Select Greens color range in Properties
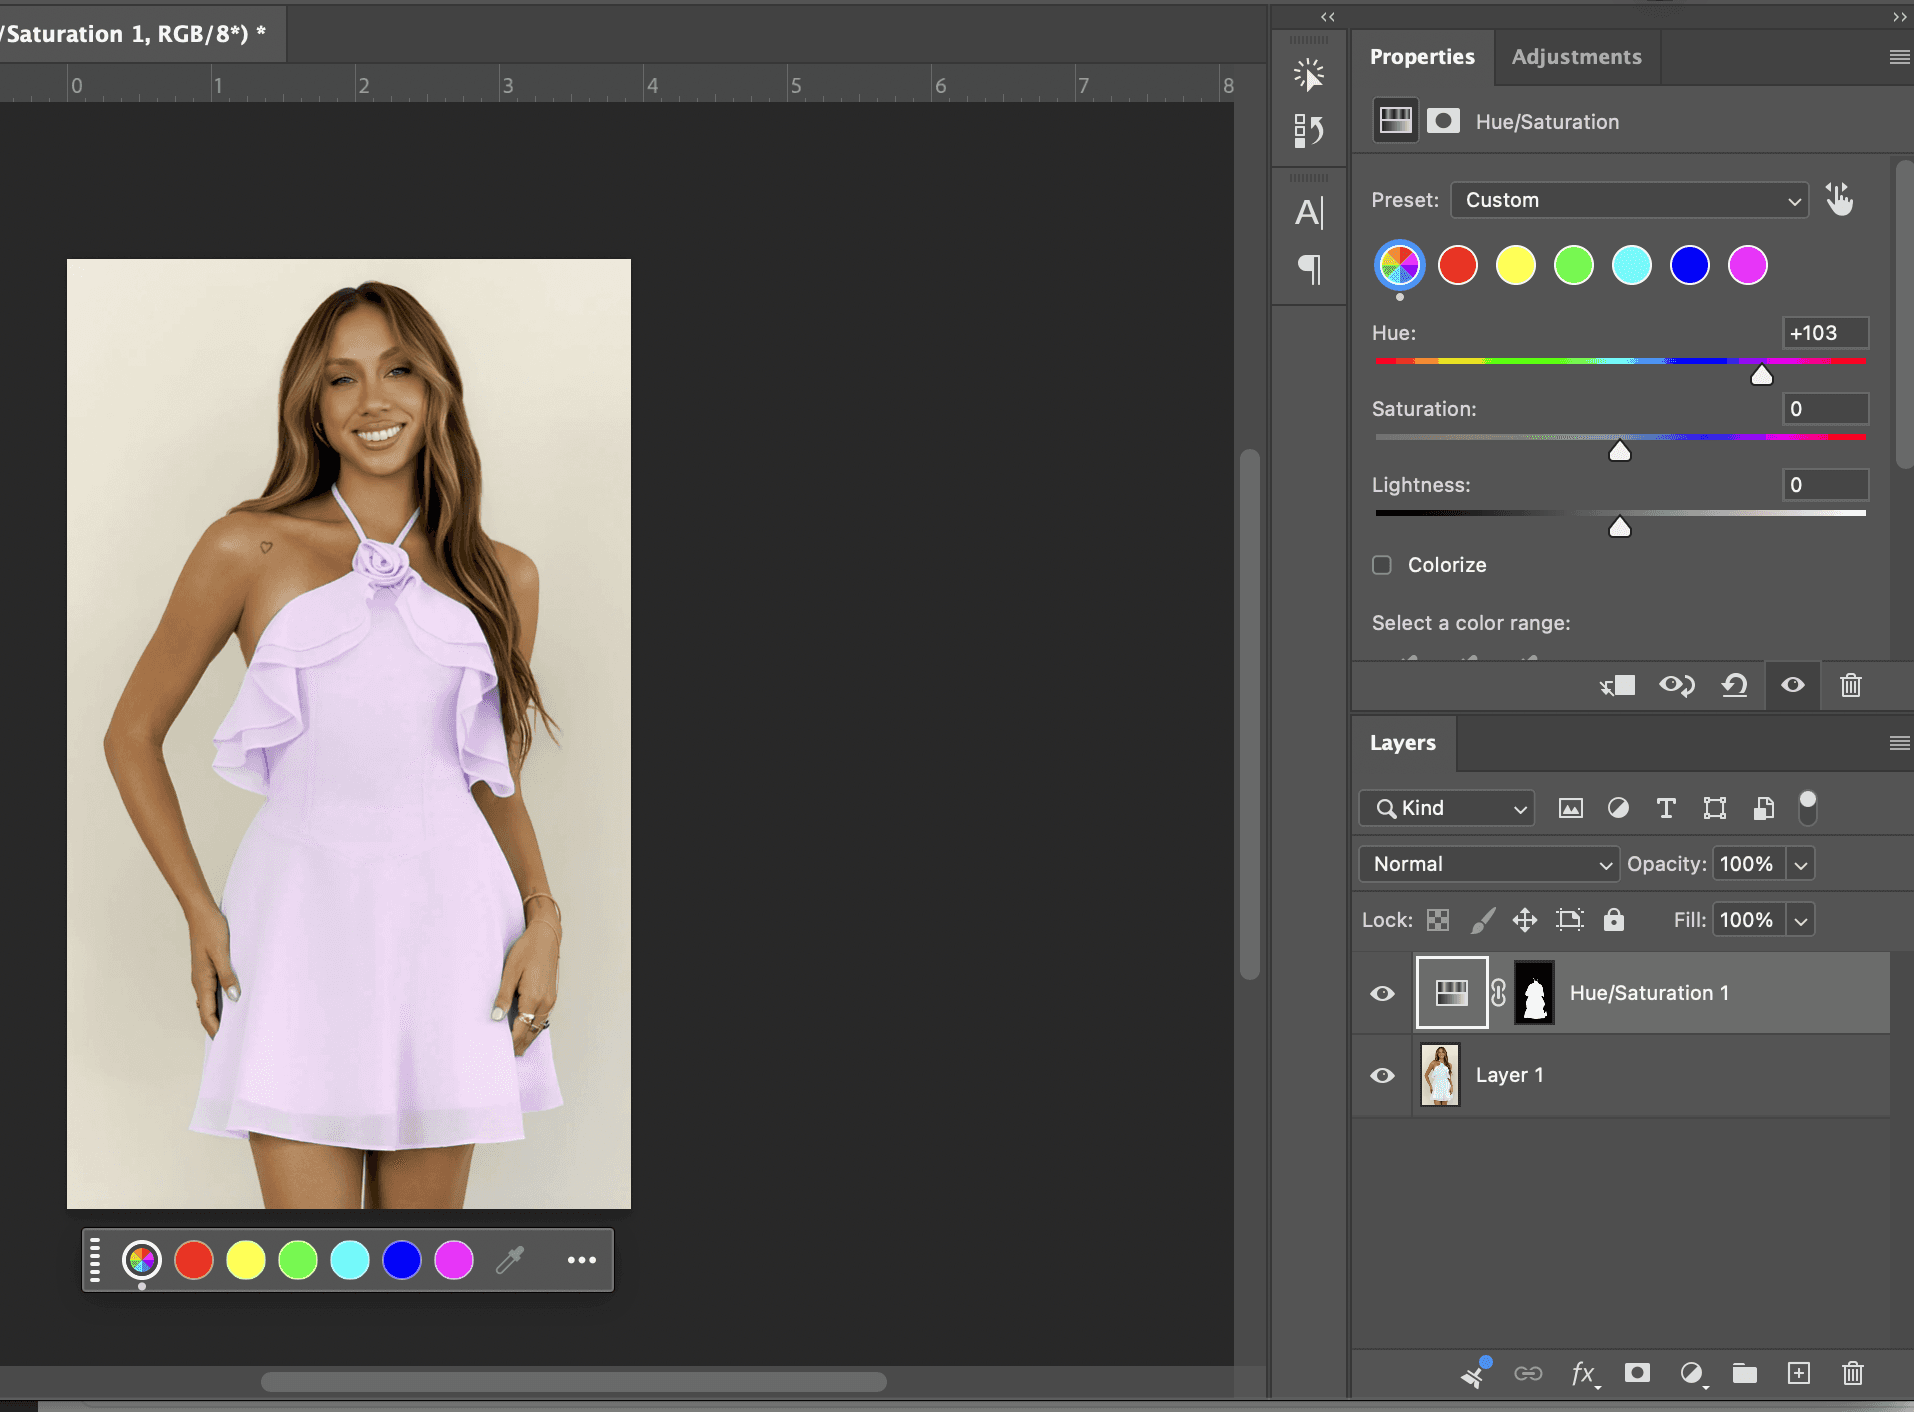The height and width of the screenshot is (1412, 1914). pyautogui.click(x=1574, y=265)
